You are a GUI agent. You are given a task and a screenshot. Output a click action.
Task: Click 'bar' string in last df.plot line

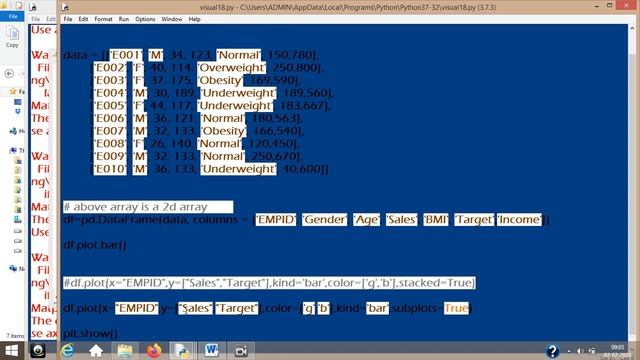[377, 308]
